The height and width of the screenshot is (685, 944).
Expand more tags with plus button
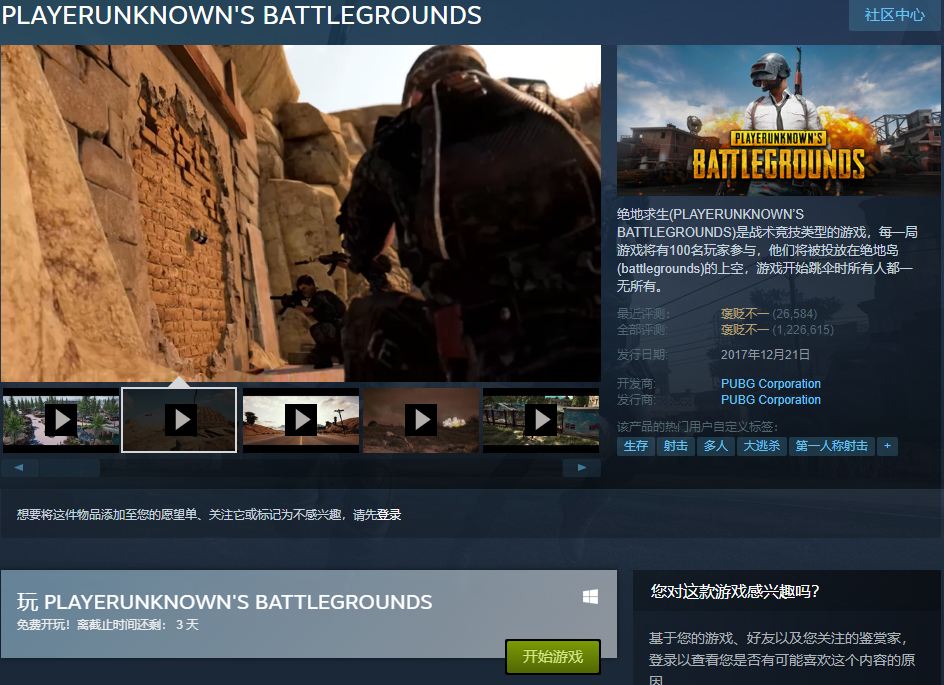pos(886,446)
